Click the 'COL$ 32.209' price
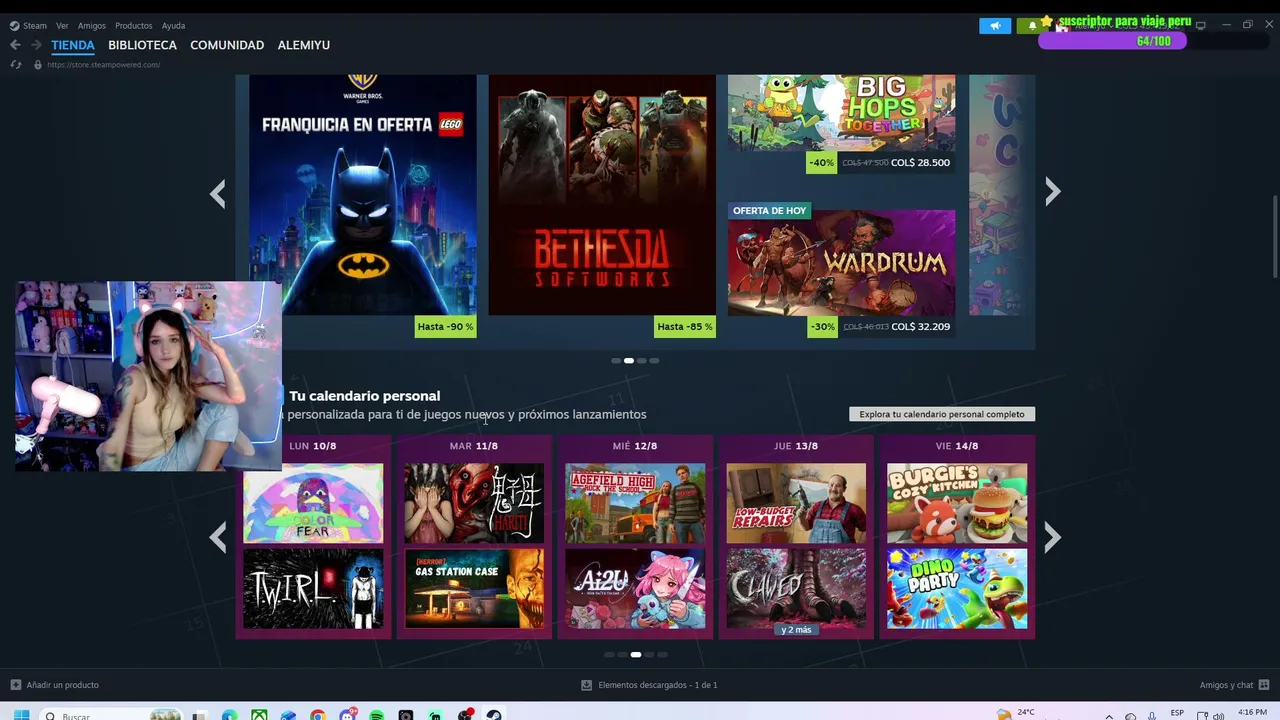The image size is (1280, 720). click(921, 327)
